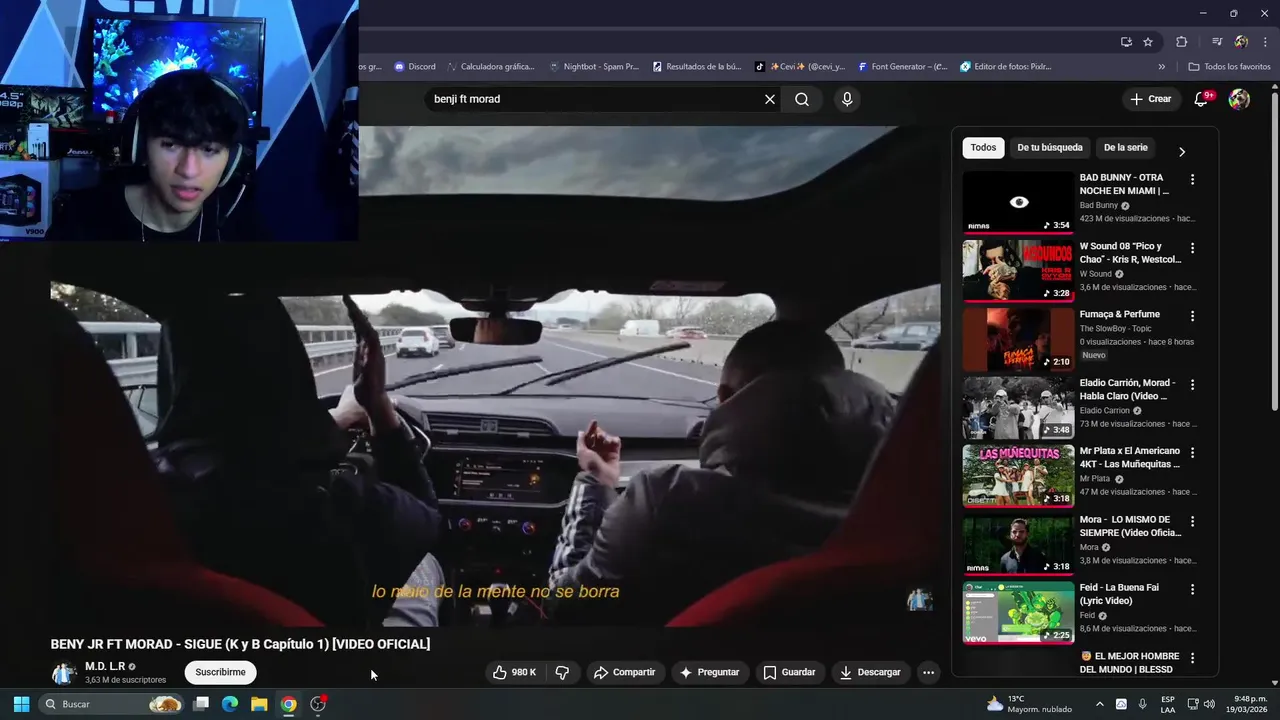Open Chrome extensions puzzle icon
The height and width of the screenshot is (720, 1280).
(x=1182, y=42)
